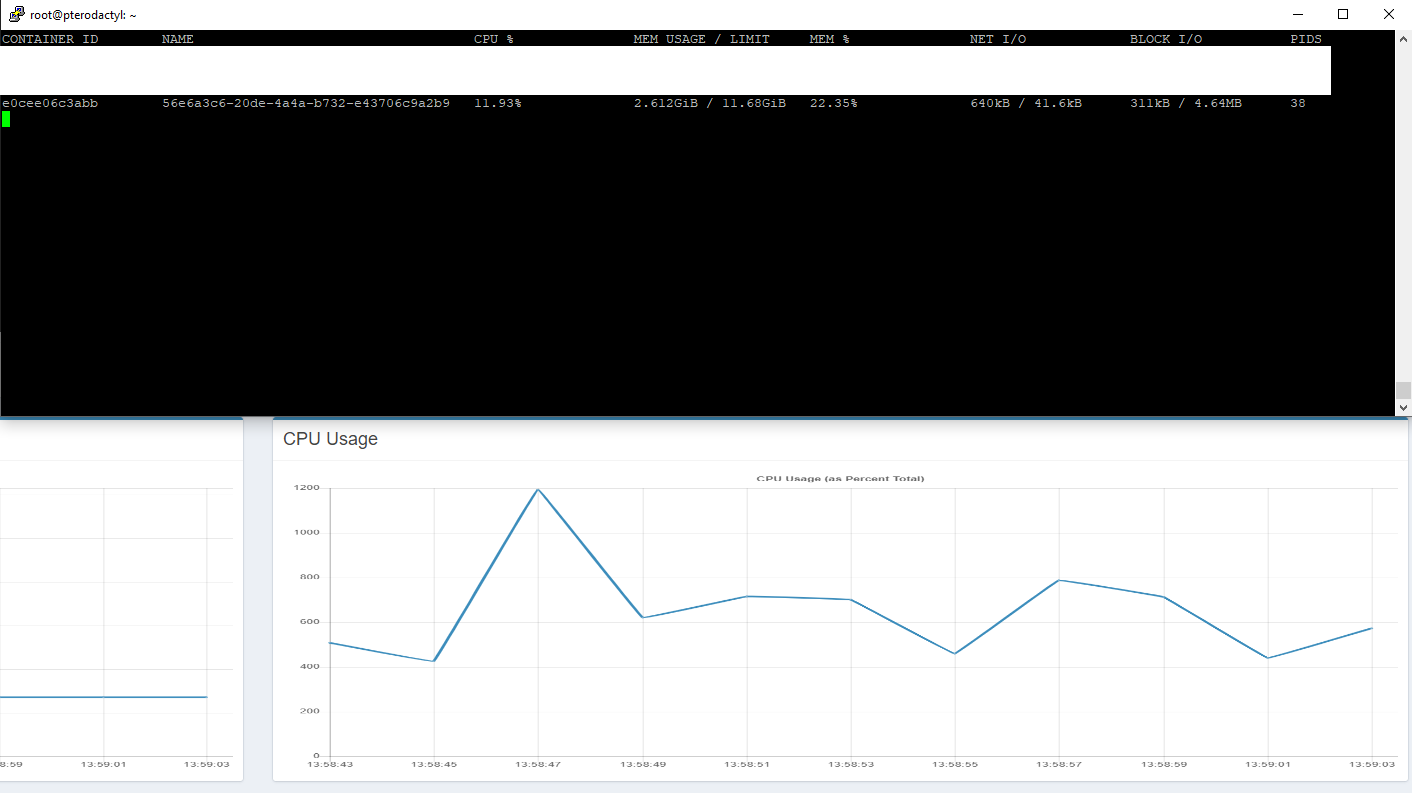Close the root@pterodactyl terminal window
Viewport: 1412px width, 793px height.
pyautogui.click(x=1389, y=14)
